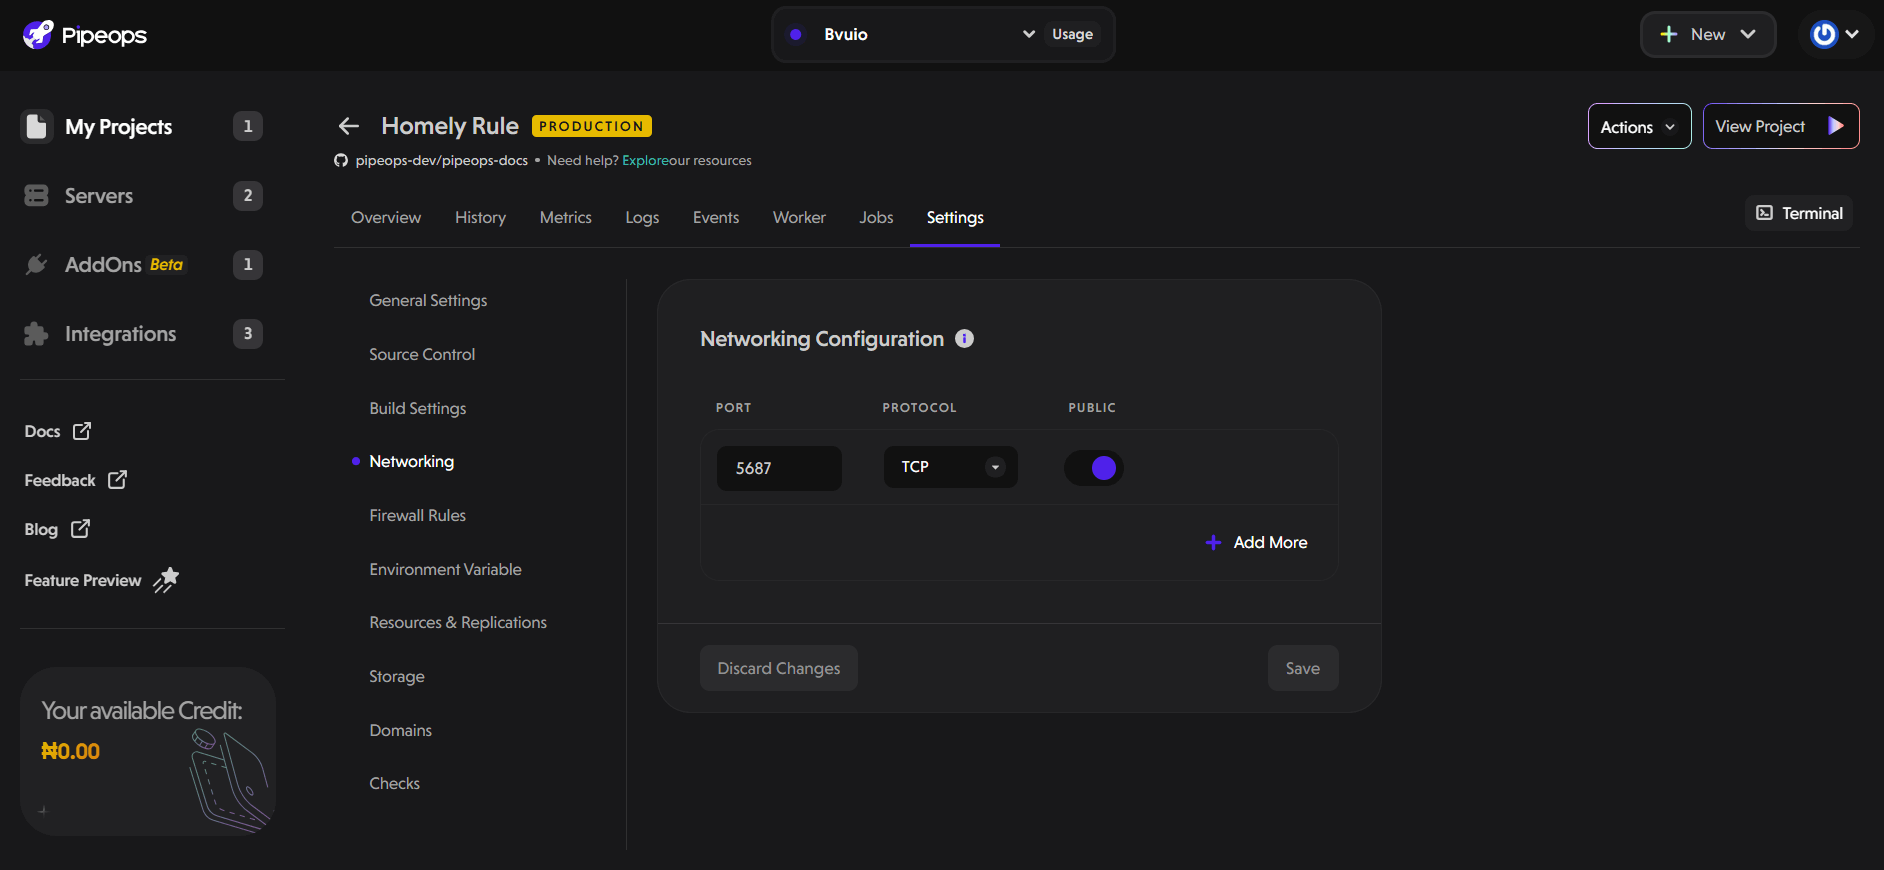Open Storage settings

(x=397, y=677)
